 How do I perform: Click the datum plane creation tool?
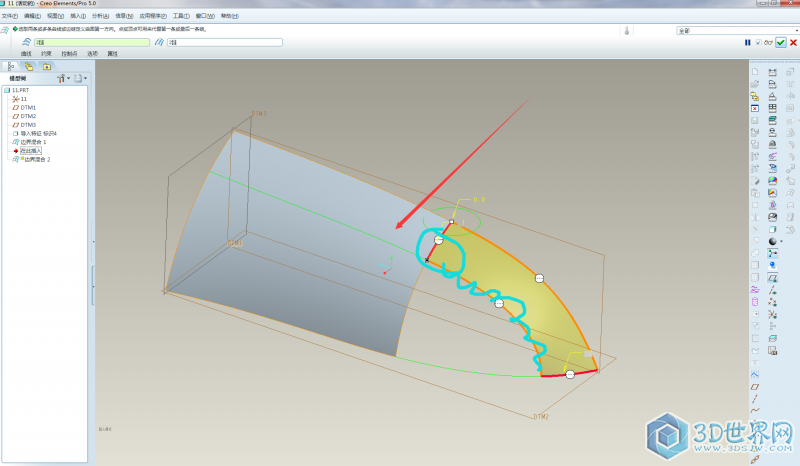pos(755,387)
